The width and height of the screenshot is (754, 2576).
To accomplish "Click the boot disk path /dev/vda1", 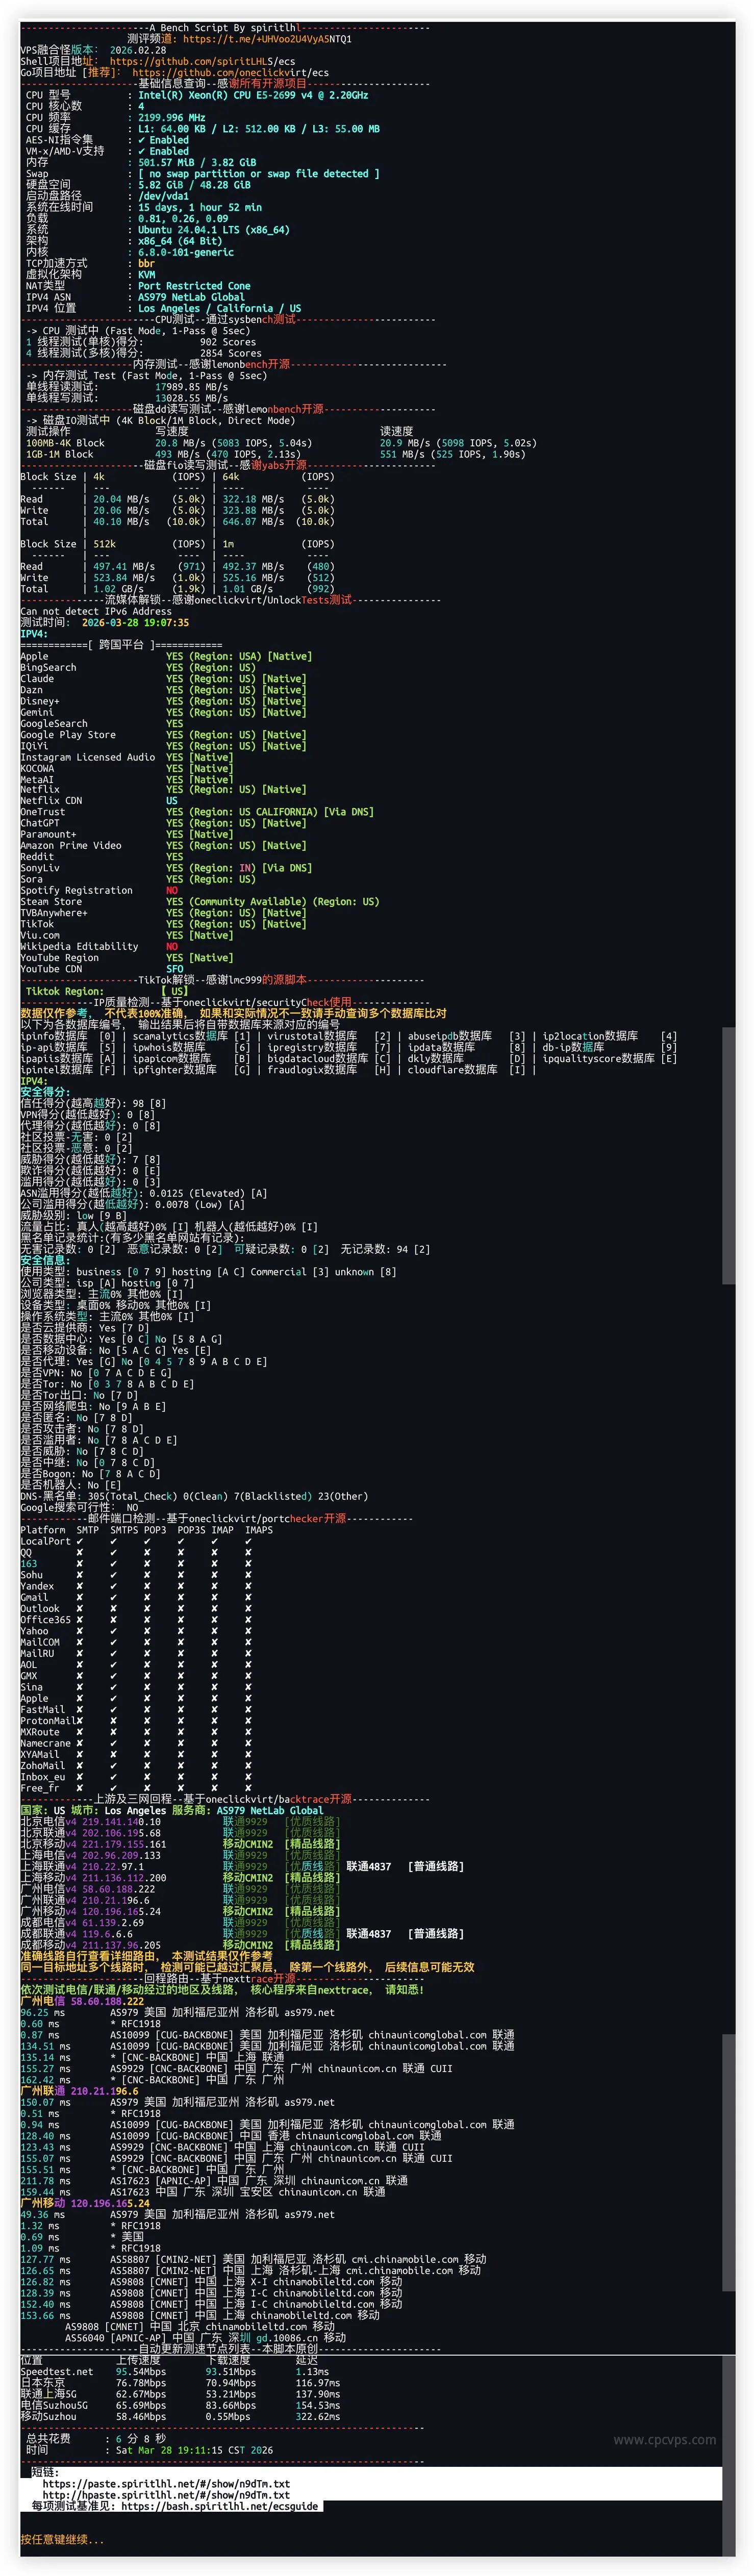I will coord(163,196).
